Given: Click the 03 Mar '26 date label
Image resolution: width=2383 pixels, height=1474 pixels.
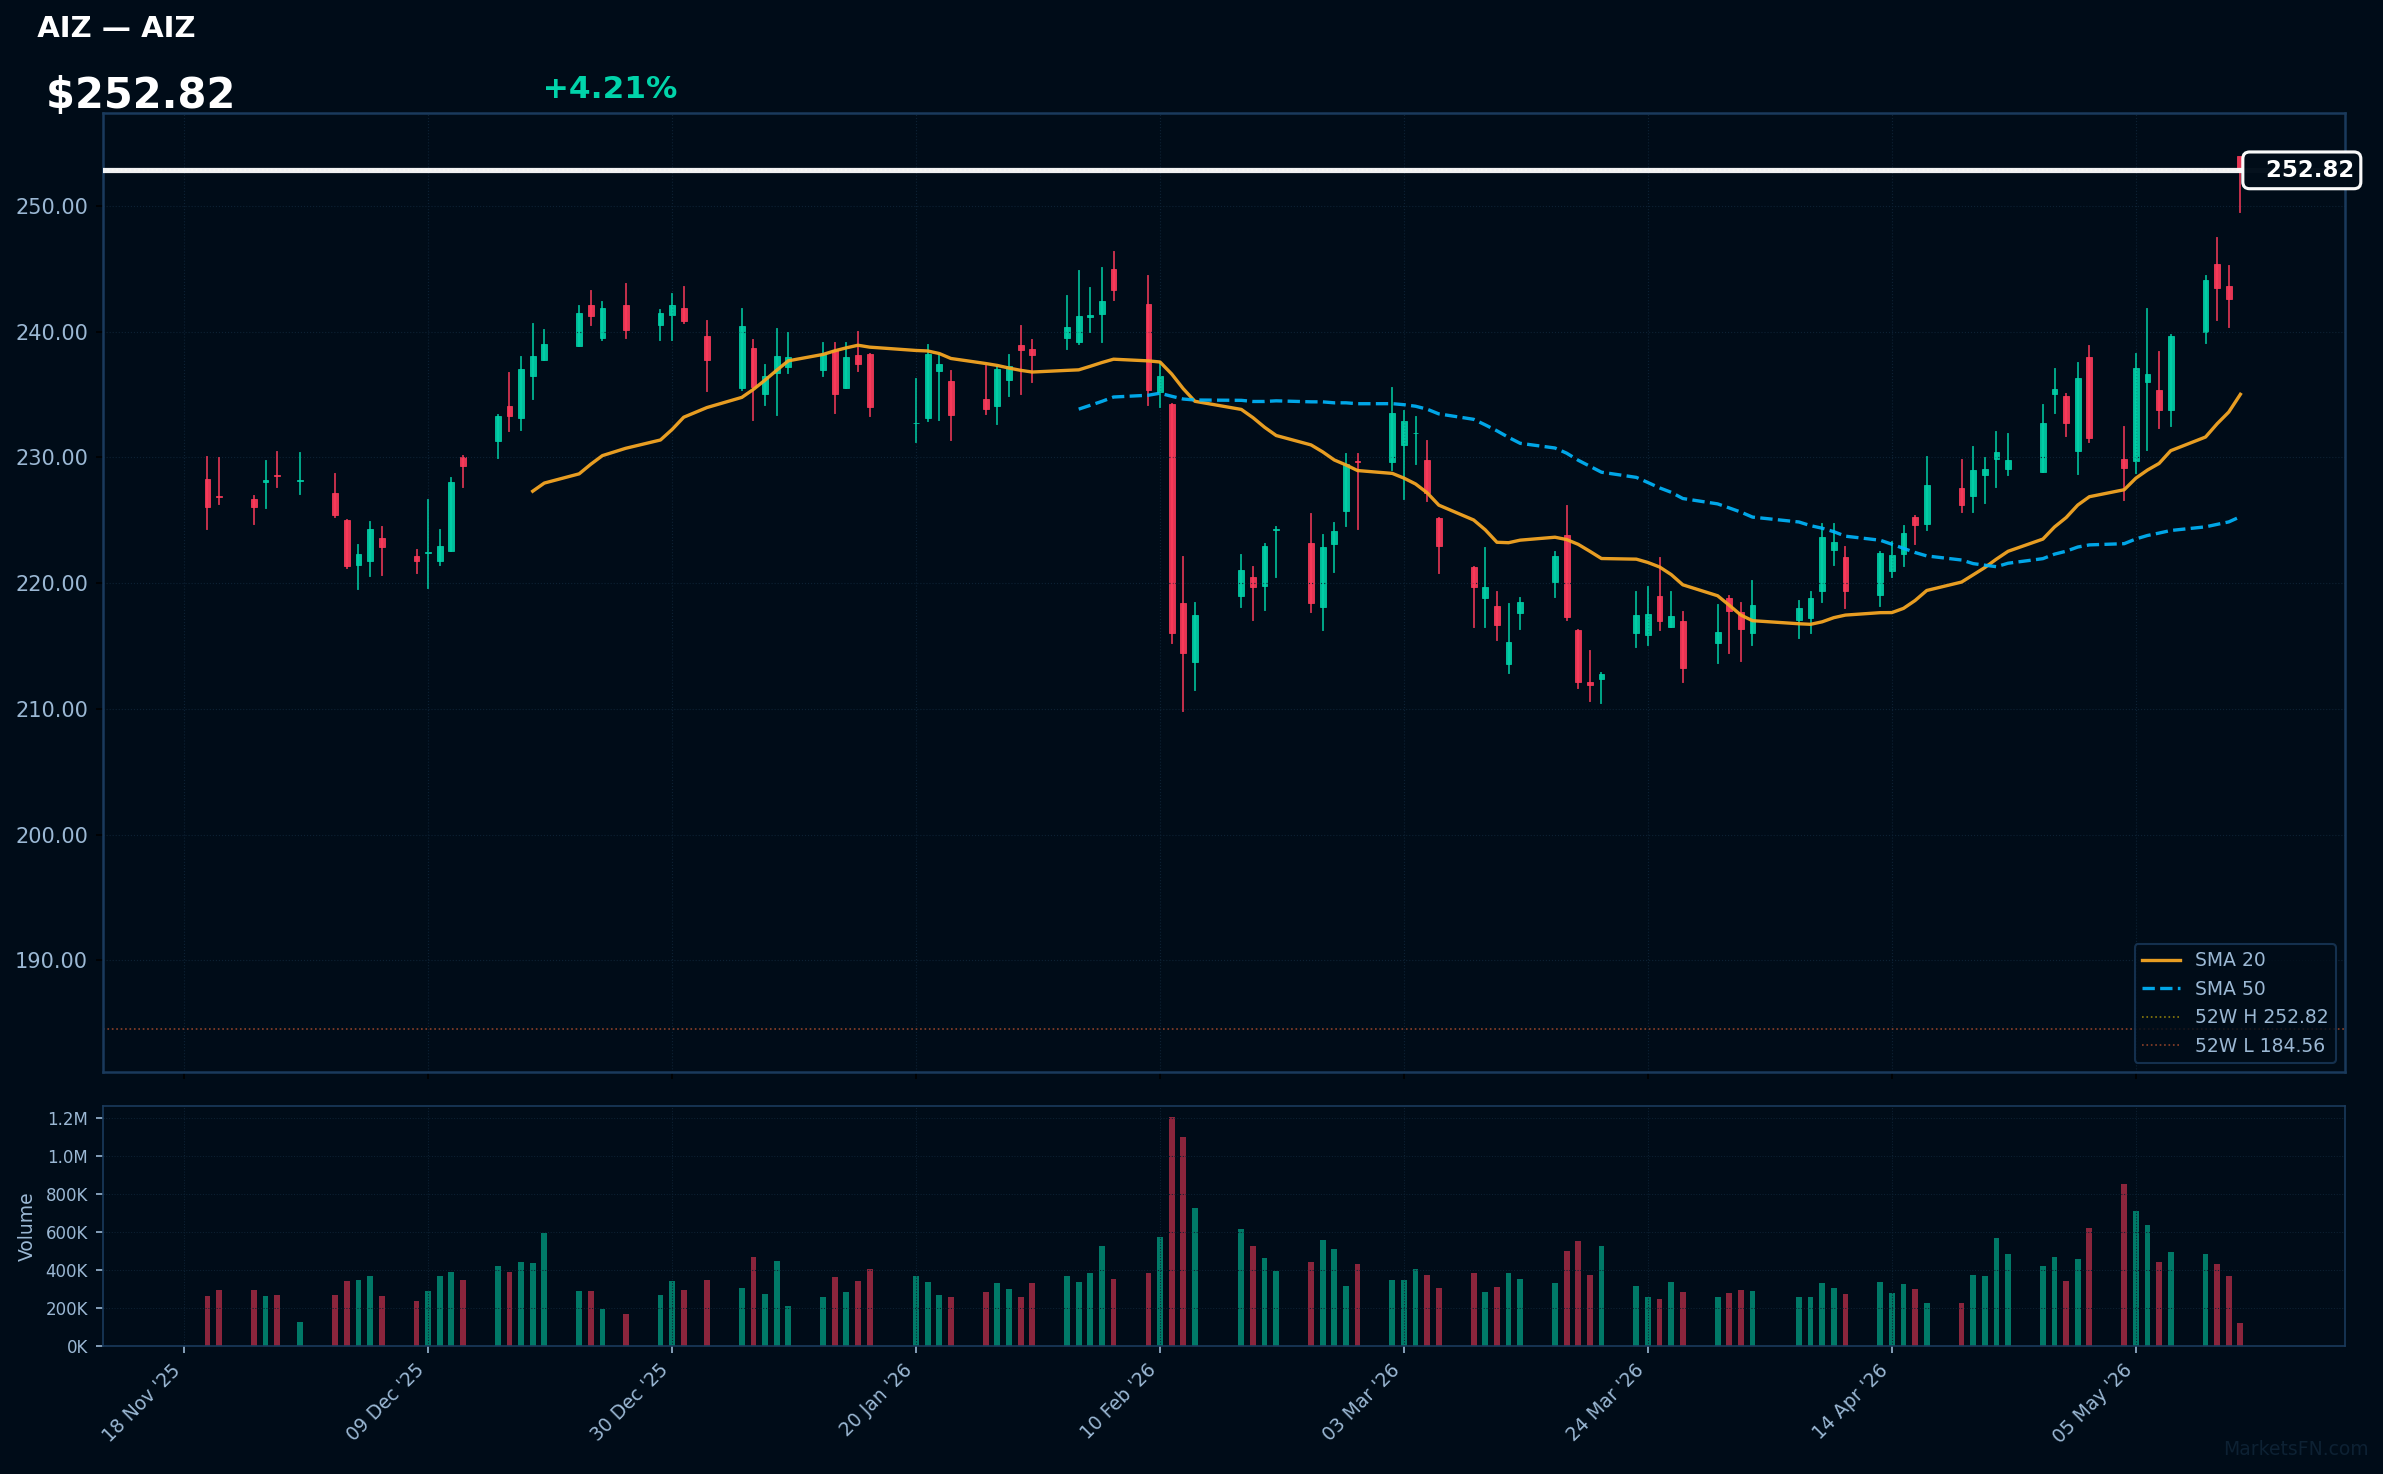Looking at the screenshot, I should 1361,1402.
